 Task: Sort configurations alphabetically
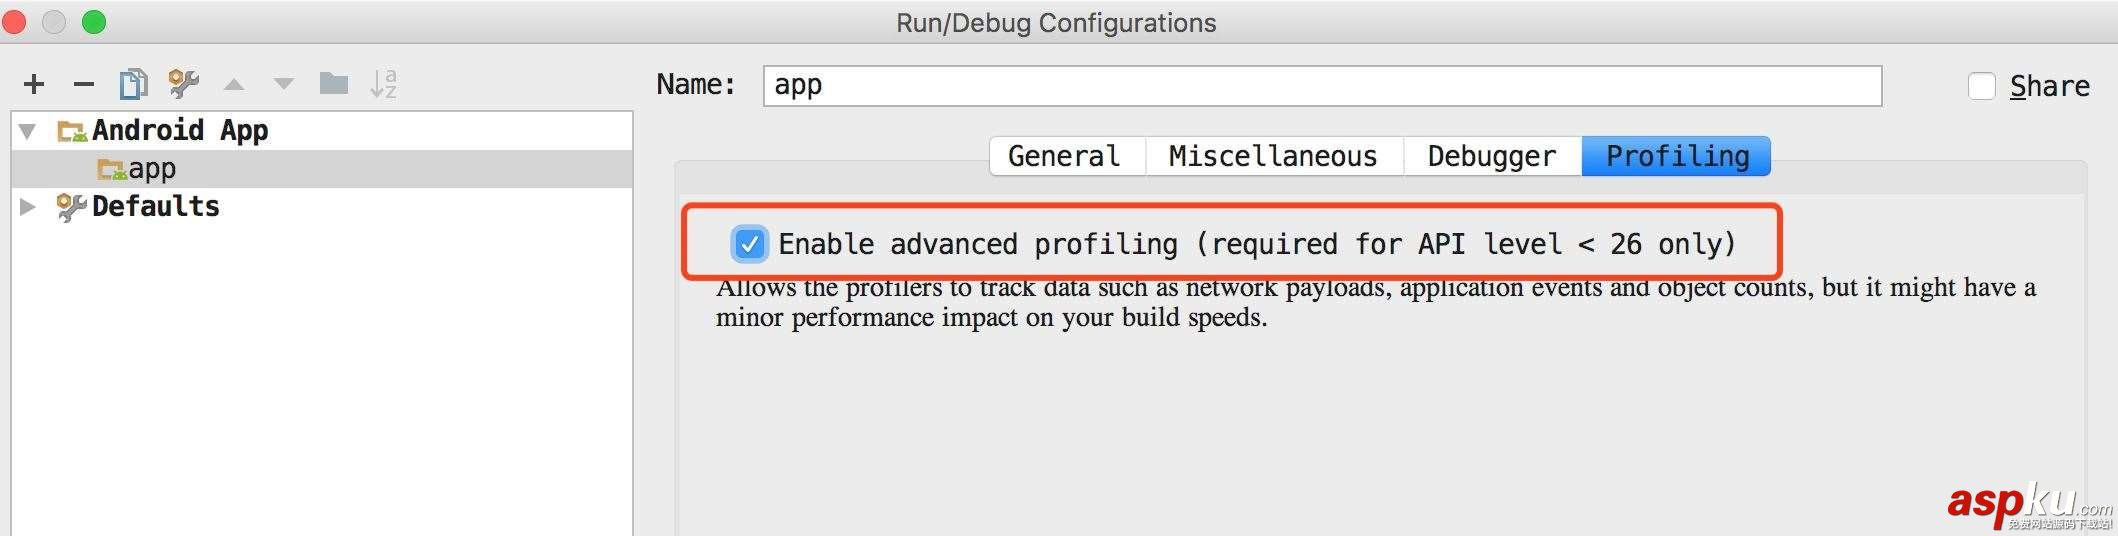(x=384, y=84)
